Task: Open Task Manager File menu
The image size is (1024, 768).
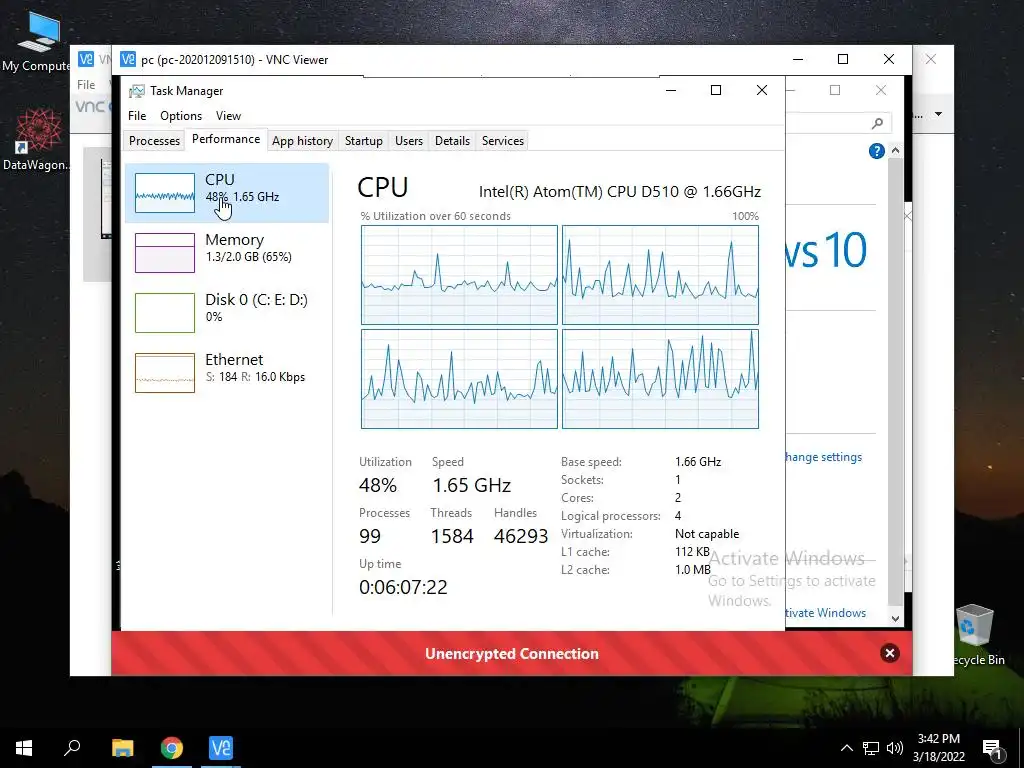Action: pos(137,116)
